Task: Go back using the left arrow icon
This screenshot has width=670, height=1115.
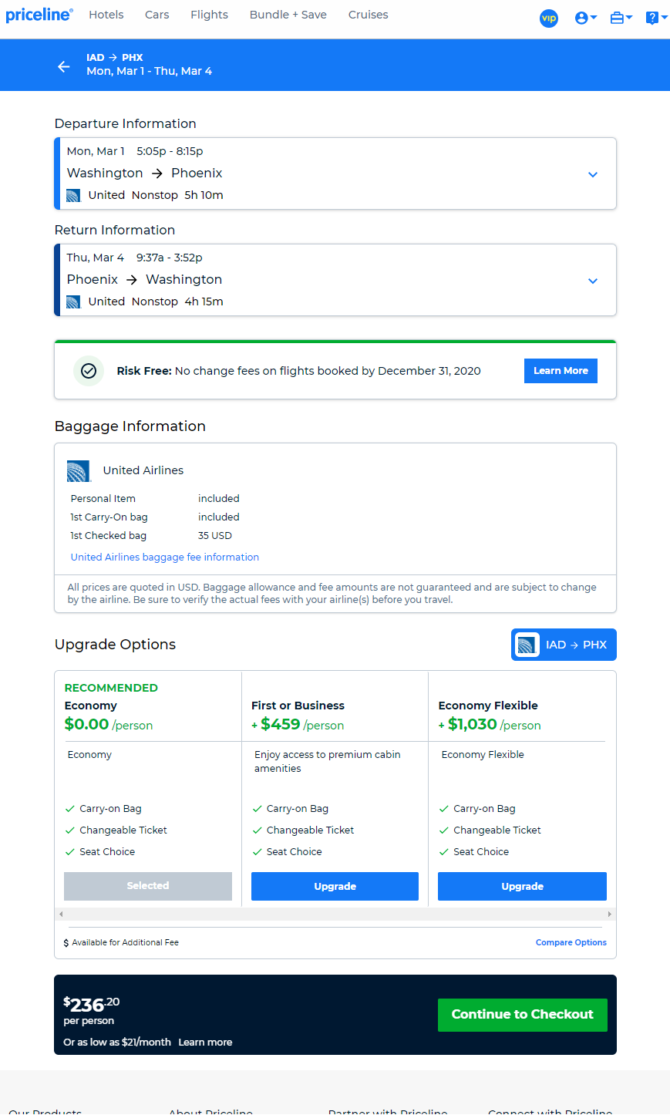Action: pos(64,66)
